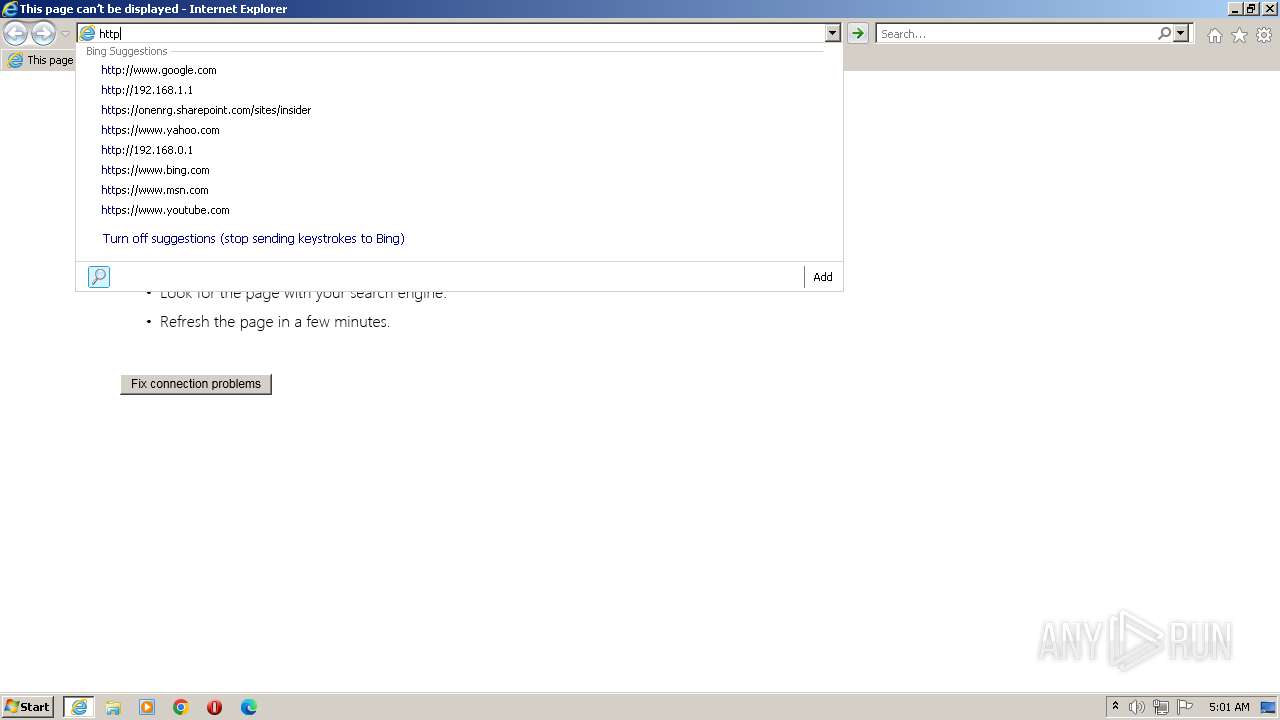Click the volume speaker tray icon
1280x720 pixels.
pos(1137,707)
